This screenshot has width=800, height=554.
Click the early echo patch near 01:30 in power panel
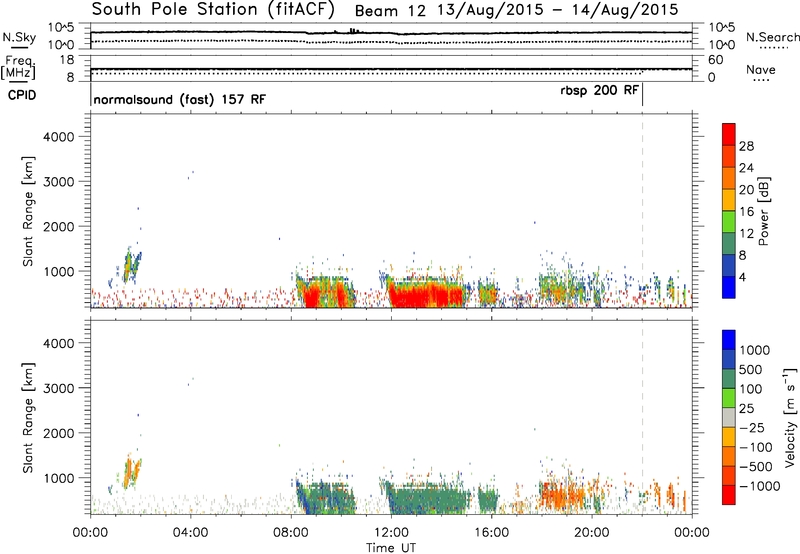tap(132, 265)
